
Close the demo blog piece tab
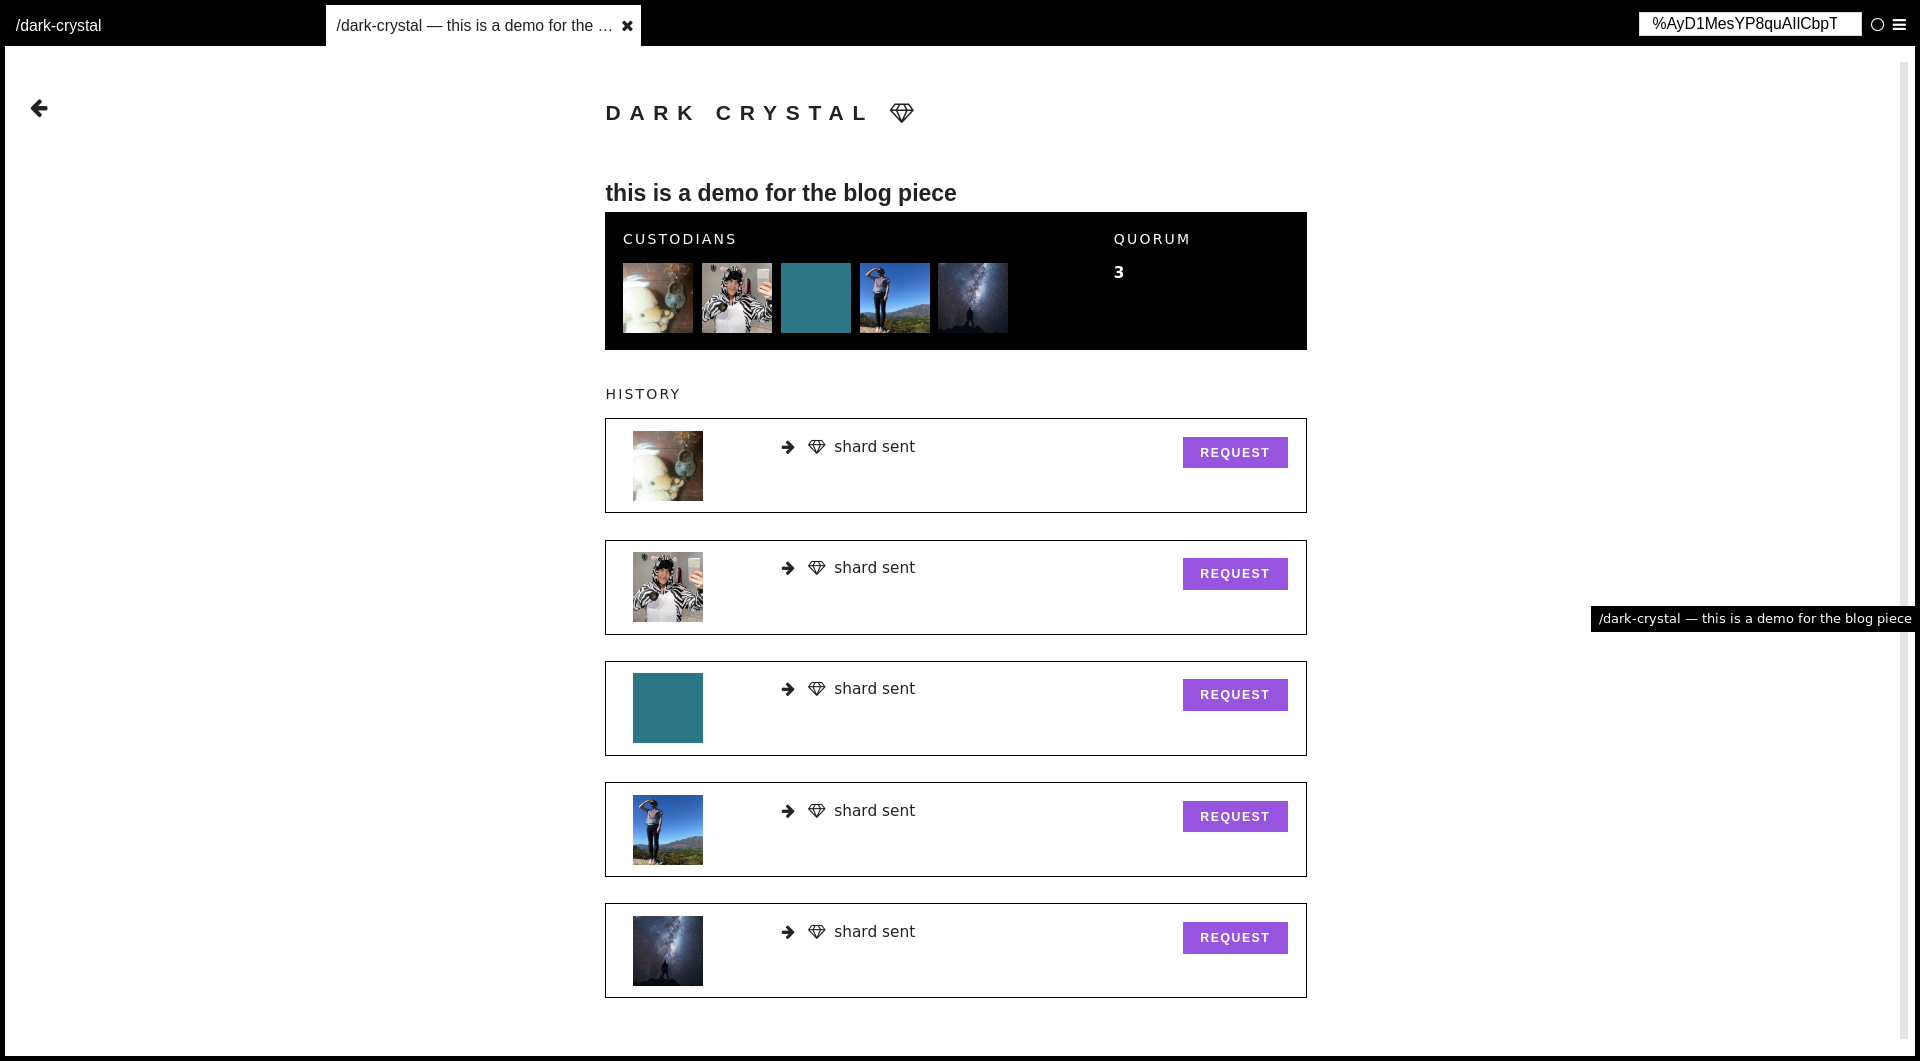[627, 26]
